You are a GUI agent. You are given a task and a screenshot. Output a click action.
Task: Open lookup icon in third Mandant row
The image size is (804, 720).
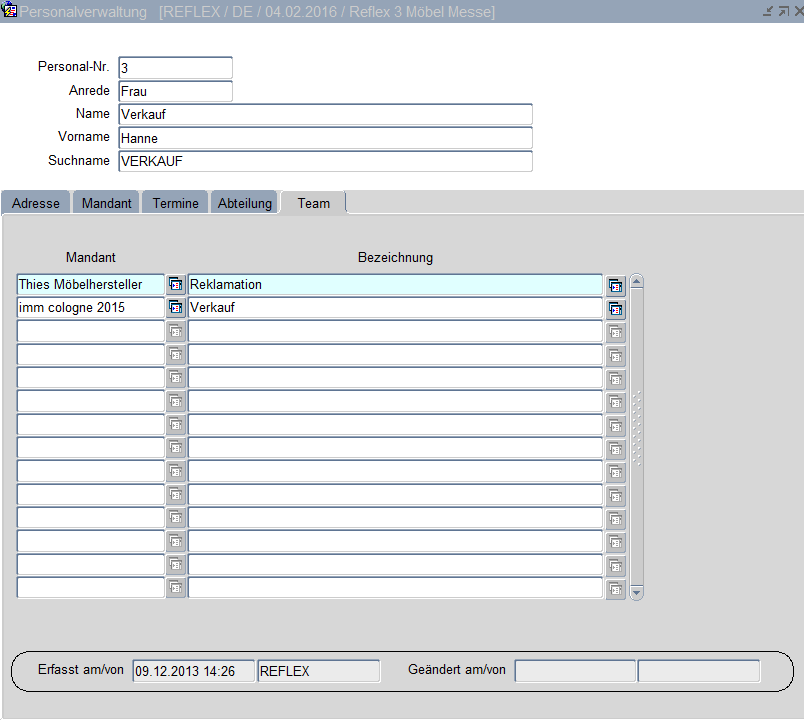(176, 331)
